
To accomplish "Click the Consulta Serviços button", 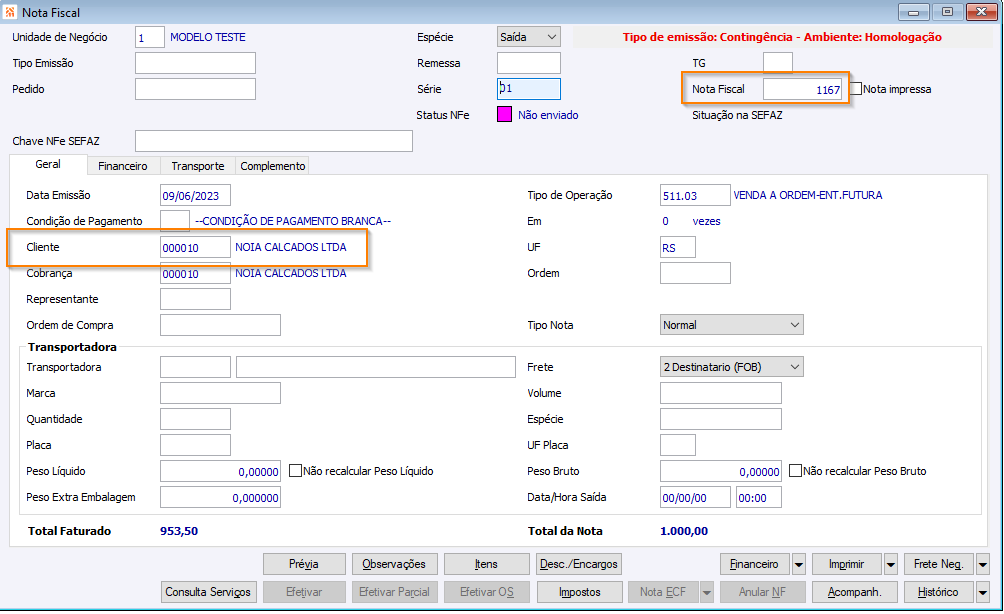I will [209, 592].
